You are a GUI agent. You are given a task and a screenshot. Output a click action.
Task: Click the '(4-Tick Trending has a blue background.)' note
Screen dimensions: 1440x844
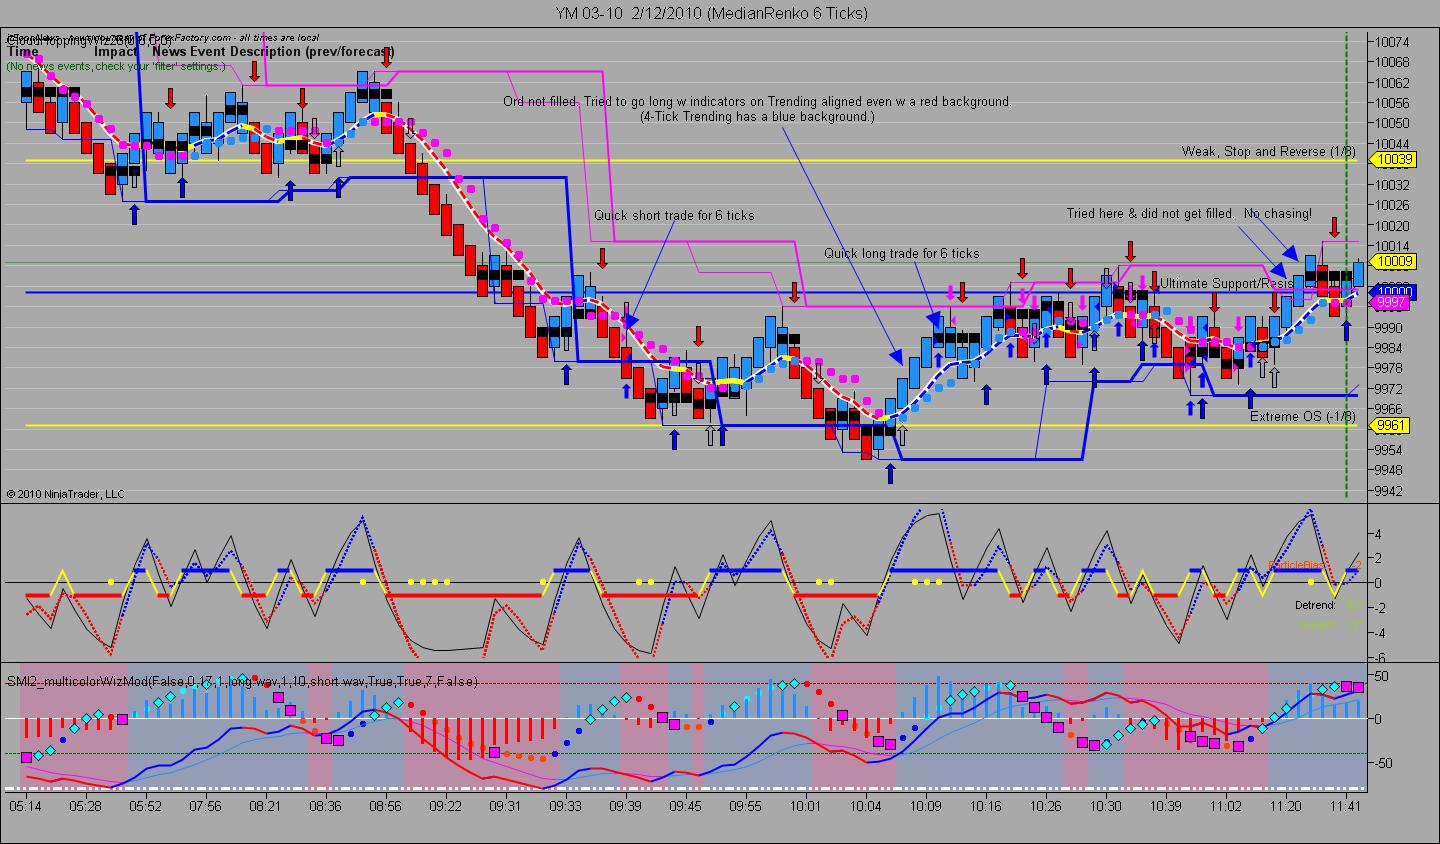coord(758,117)
